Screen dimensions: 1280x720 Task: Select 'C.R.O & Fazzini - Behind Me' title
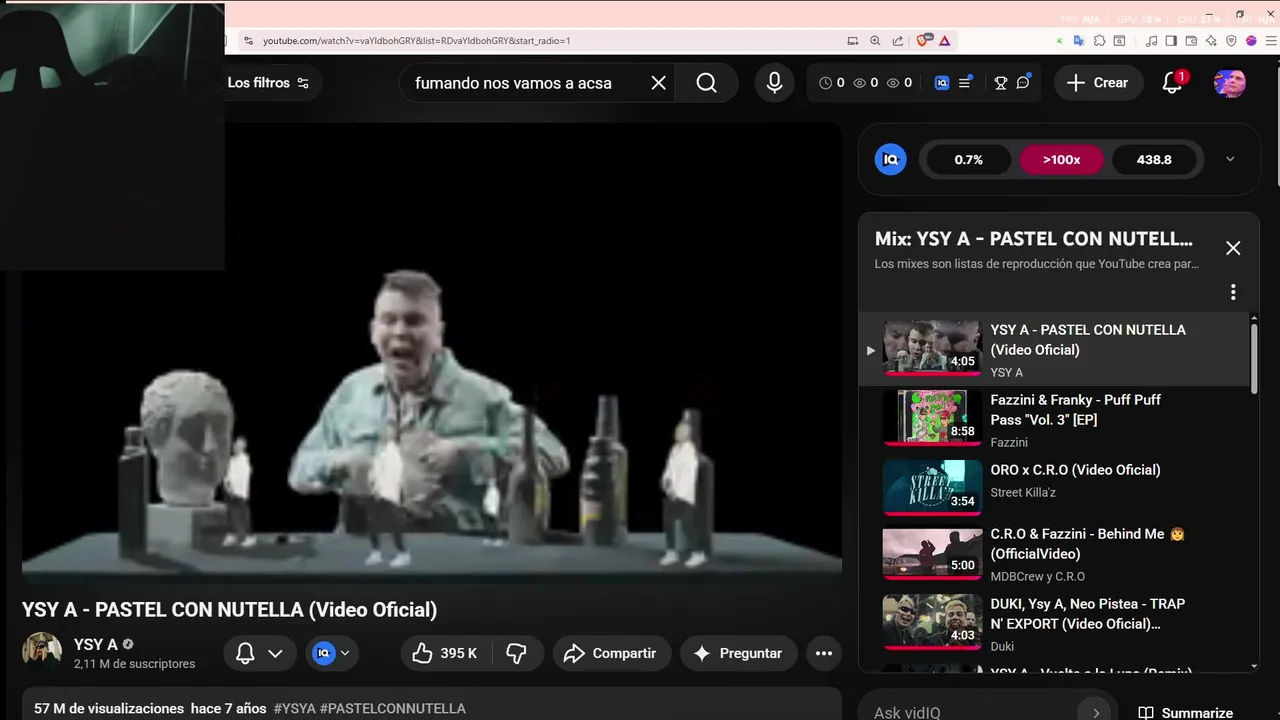pyautogui.click(x=1087, y=544)
